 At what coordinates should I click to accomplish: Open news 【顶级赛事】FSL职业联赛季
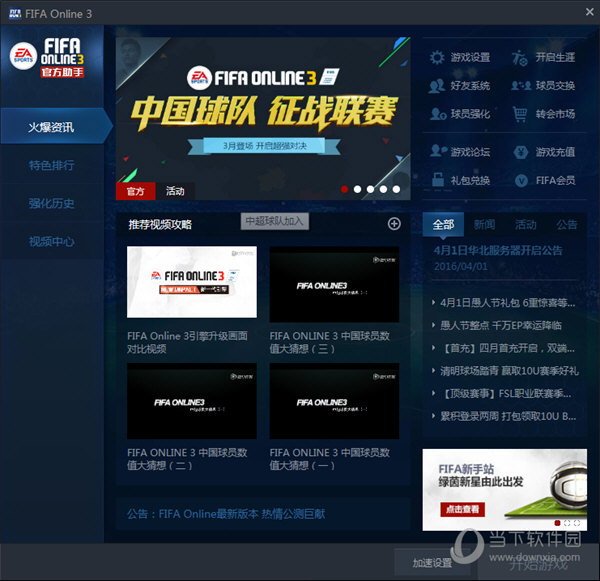pyautogui.click(x=506, y=393)
